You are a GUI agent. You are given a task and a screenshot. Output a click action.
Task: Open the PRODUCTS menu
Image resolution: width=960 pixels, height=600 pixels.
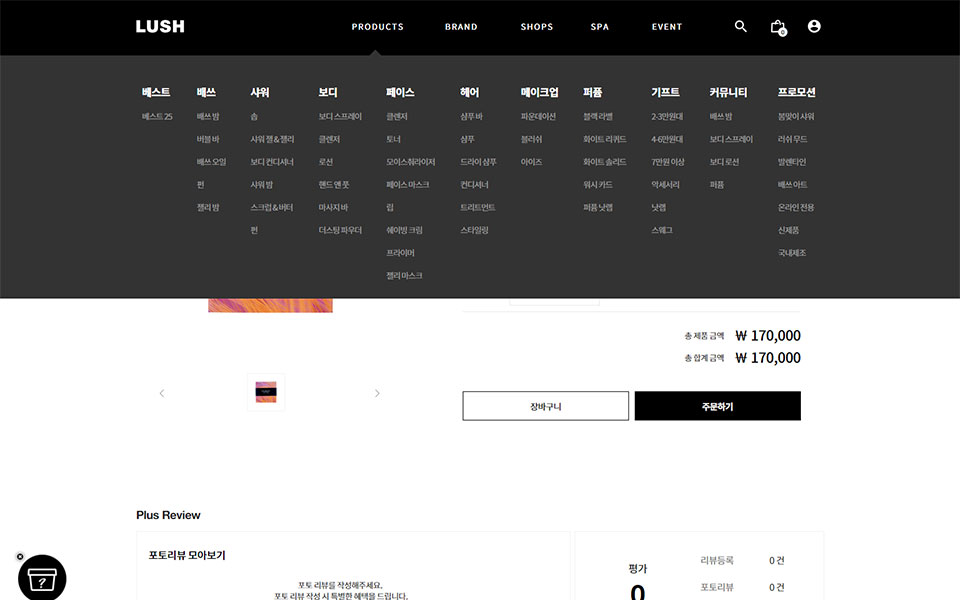[377, 27]
